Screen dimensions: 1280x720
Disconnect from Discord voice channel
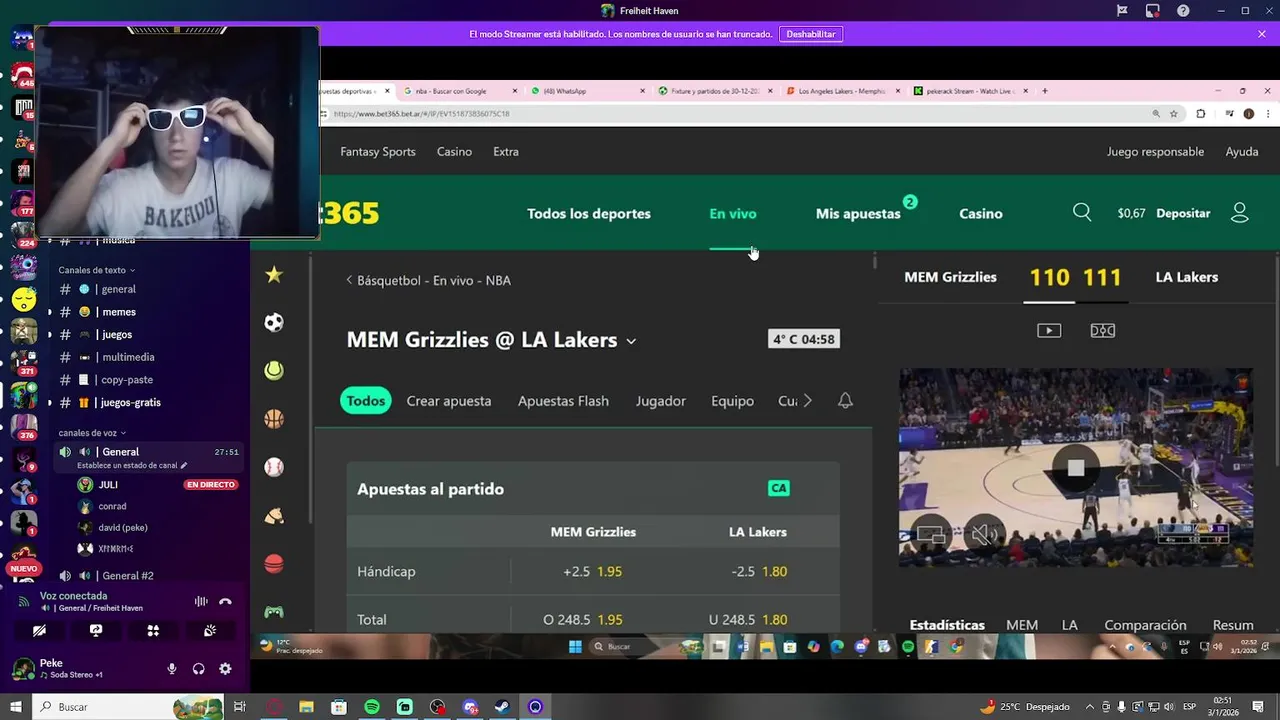tap(225, 601)
